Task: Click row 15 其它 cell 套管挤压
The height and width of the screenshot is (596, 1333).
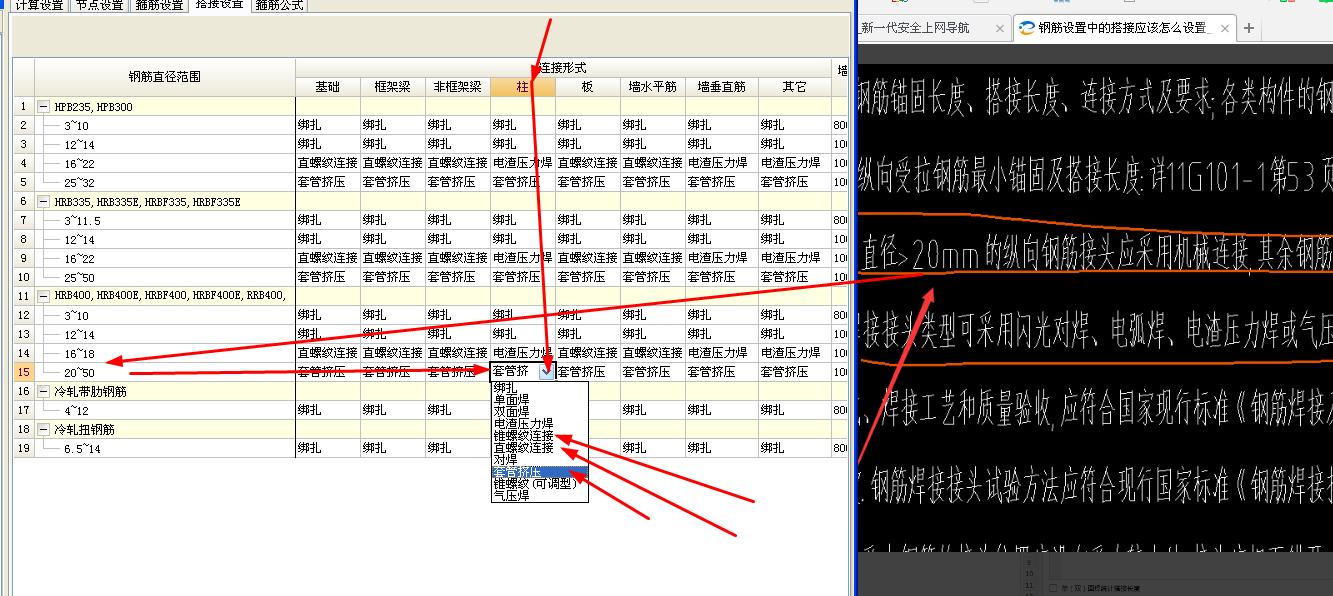Action: tap(795, 372)
